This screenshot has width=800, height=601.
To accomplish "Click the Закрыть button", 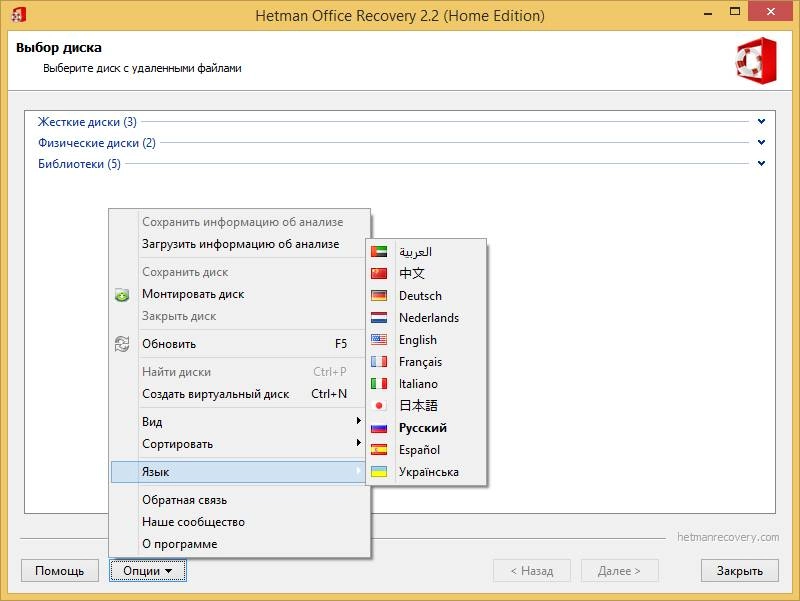I will pos(740,570).
